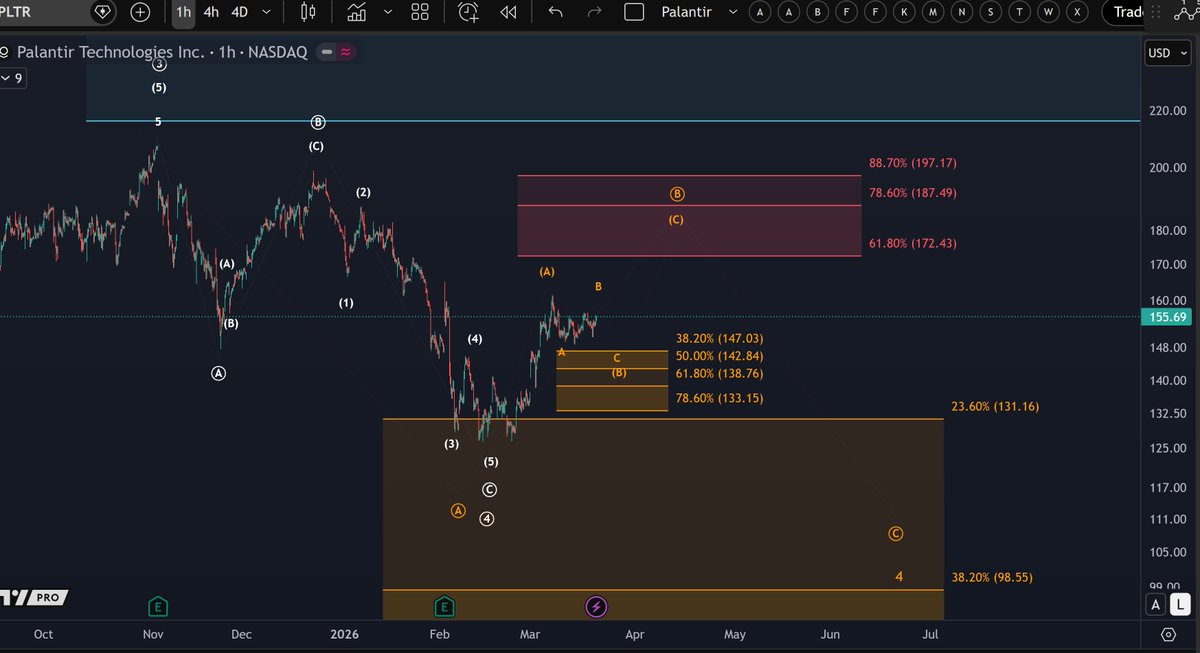Image resolution: width=1200 pixels, height=653 pixels.
Task: Click the white circled A wave label
Action: (x=219, y=373)
